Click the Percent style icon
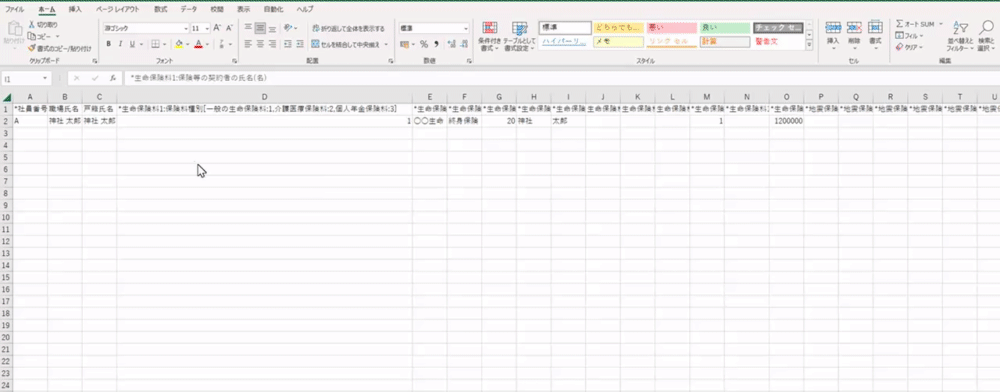The image size is (1000, 392). pyautogui.click(x=423, y=44)
